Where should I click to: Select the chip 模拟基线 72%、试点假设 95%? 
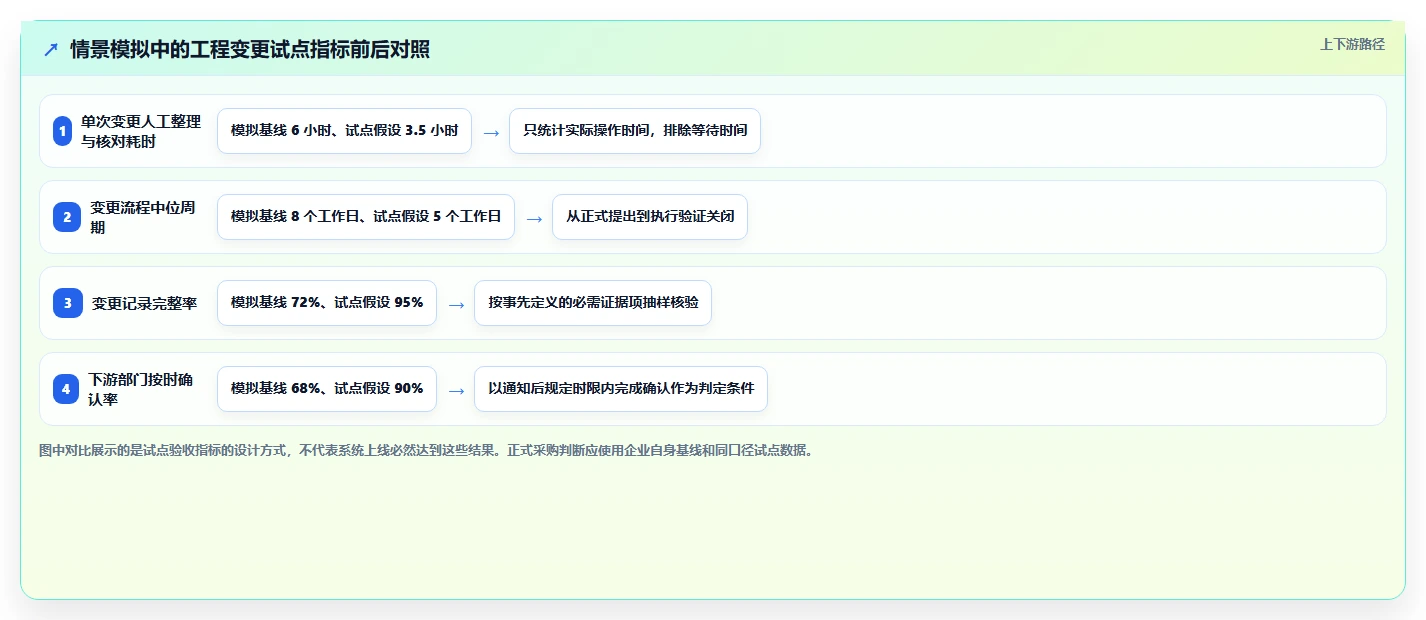click(327, 303)
